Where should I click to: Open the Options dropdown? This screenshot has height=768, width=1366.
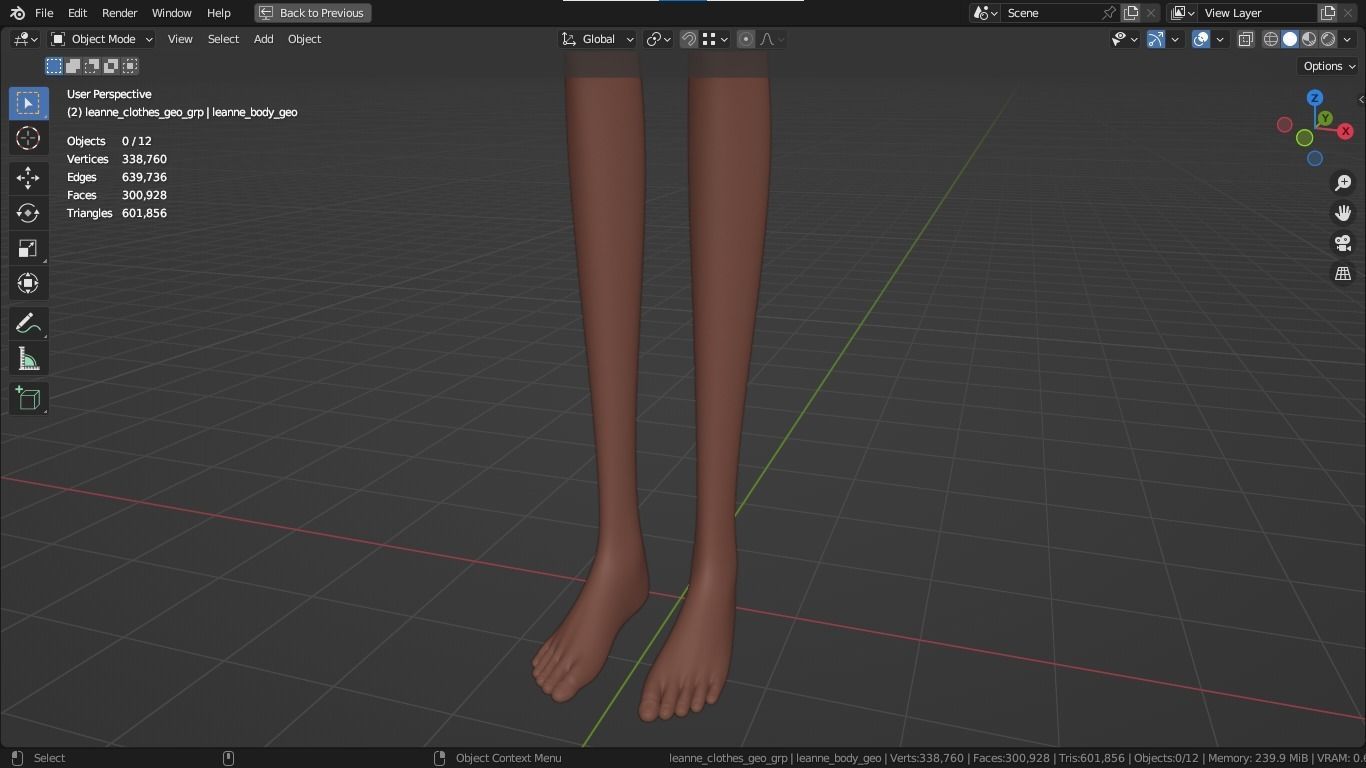[1329, 66]
